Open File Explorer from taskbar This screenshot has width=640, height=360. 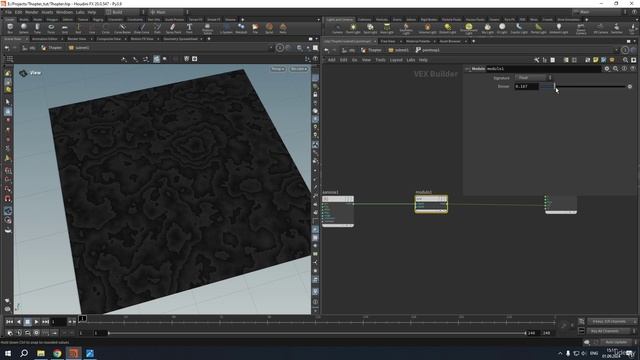click(x=41, y=353)
